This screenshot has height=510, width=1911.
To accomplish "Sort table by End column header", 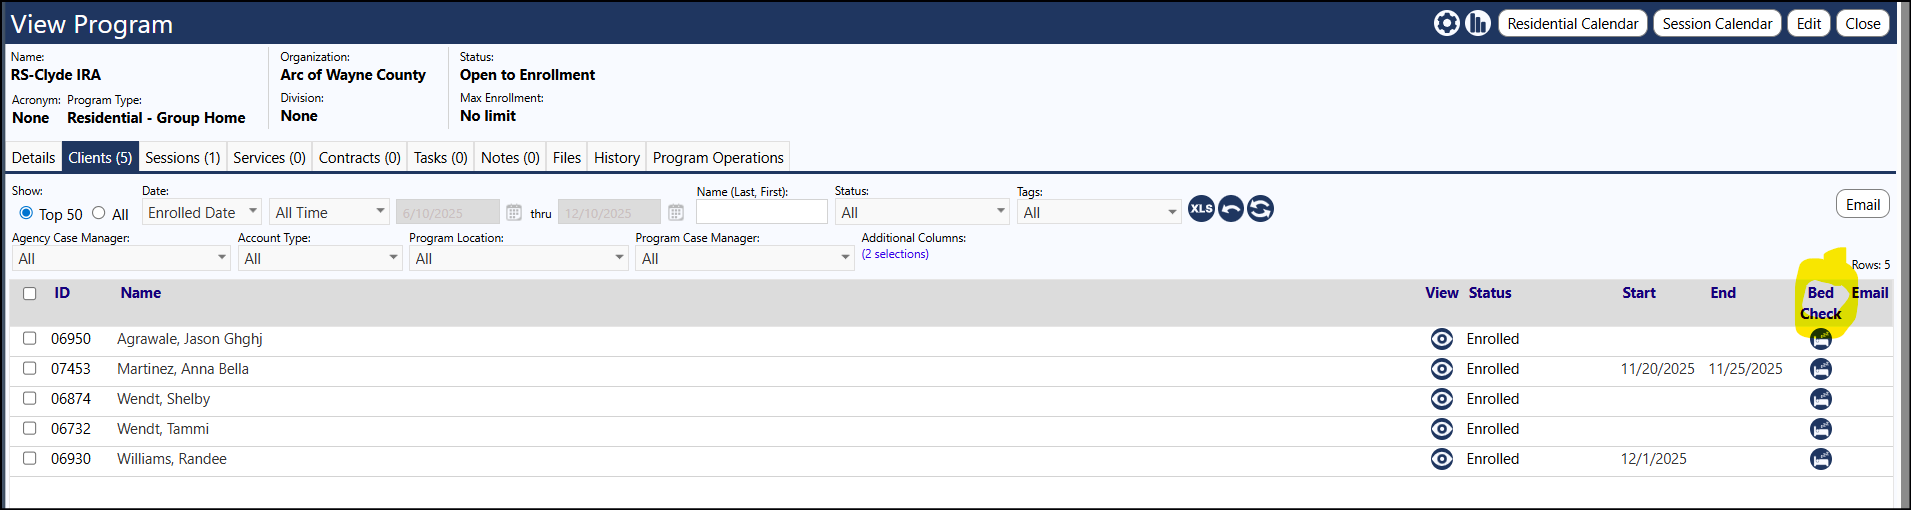I will pyautogui.click(x=1723, y=293).
